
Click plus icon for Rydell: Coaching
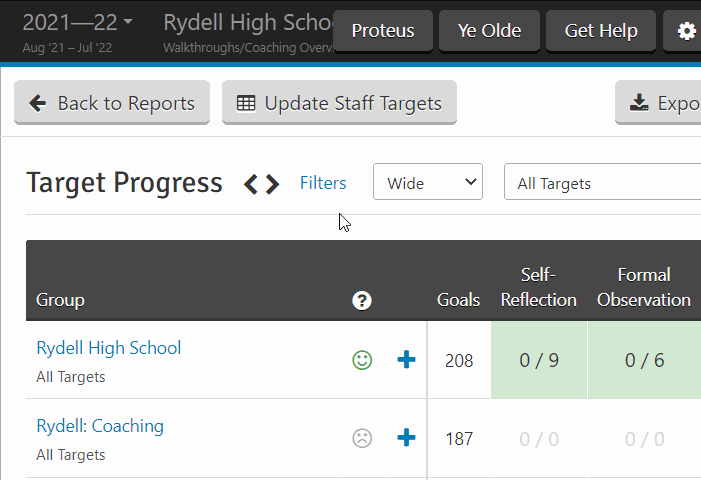tap(406, 438)
